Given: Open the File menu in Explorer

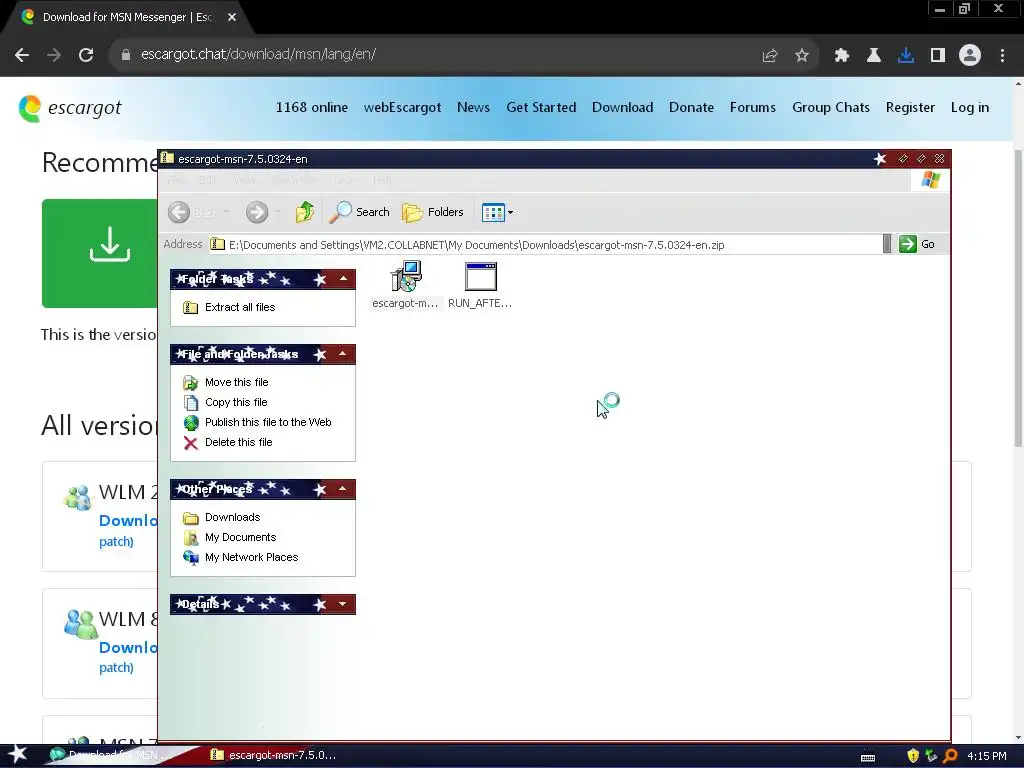Looking at the screenshot, I should pos(175,180).
